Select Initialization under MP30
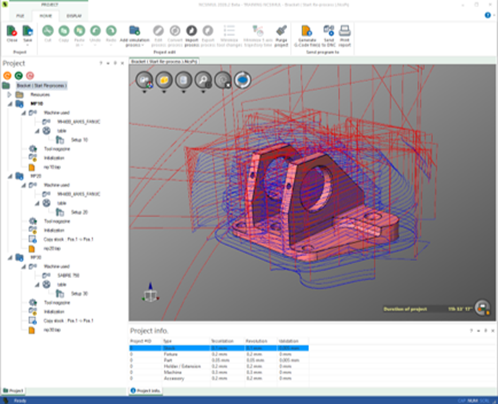498x404 pixels. click(x=54, y=312)
